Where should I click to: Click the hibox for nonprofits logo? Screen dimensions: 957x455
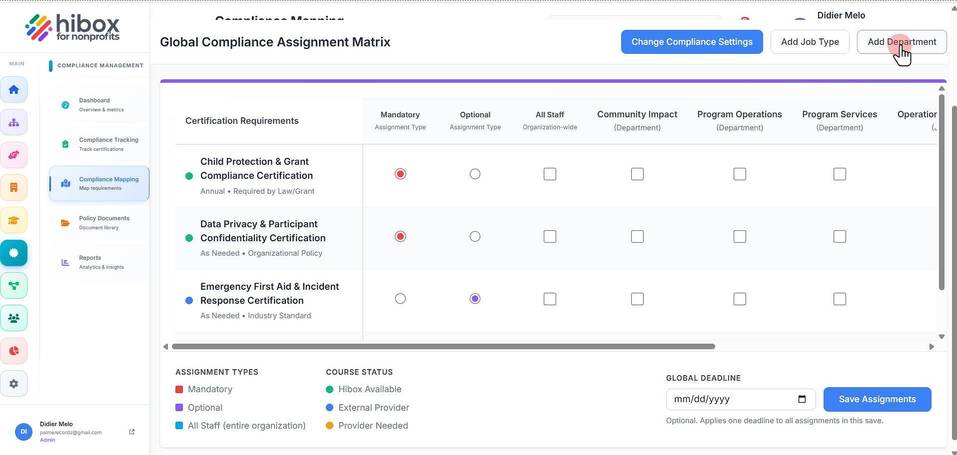[x=73, y=27]
